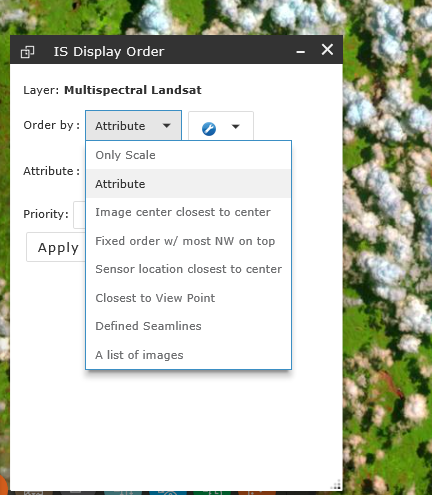432x495 pixels.
Task: Click the 'Priority:' label
Action: click(46, 214)
